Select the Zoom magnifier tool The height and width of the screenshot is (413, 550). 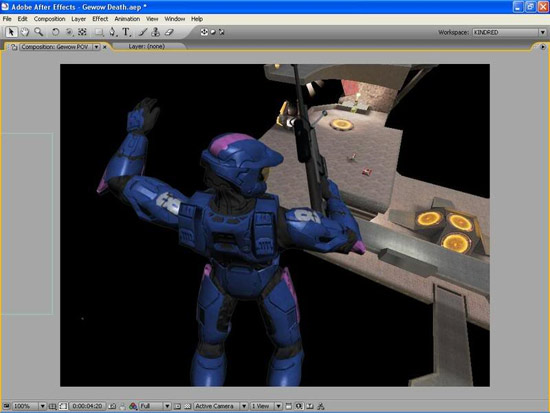click(39, 32)
